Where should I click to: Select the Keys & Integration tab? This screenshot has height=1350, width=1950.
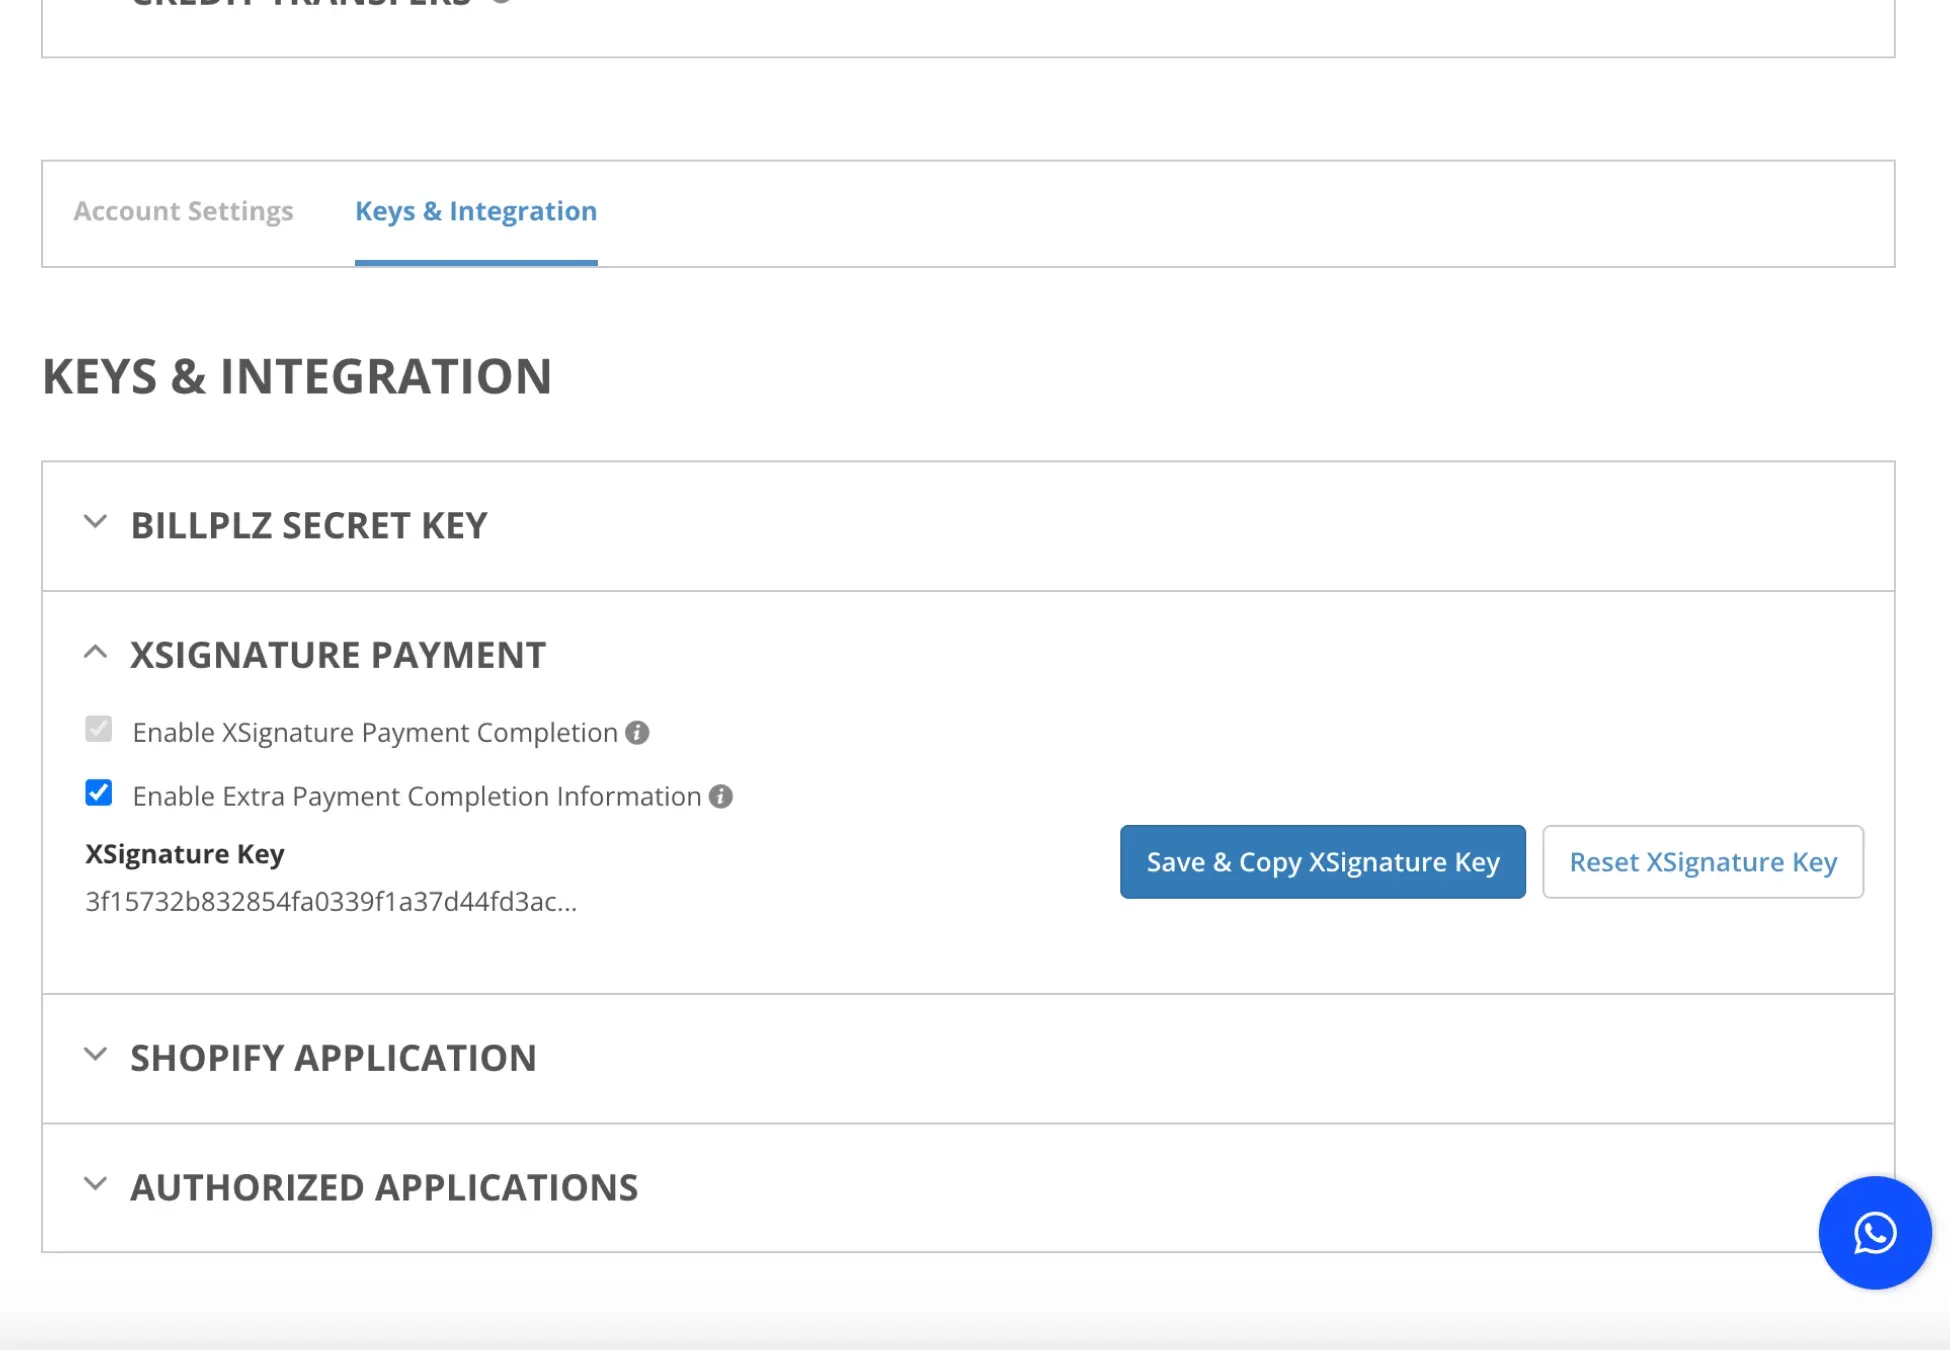[x=476, y=211]
